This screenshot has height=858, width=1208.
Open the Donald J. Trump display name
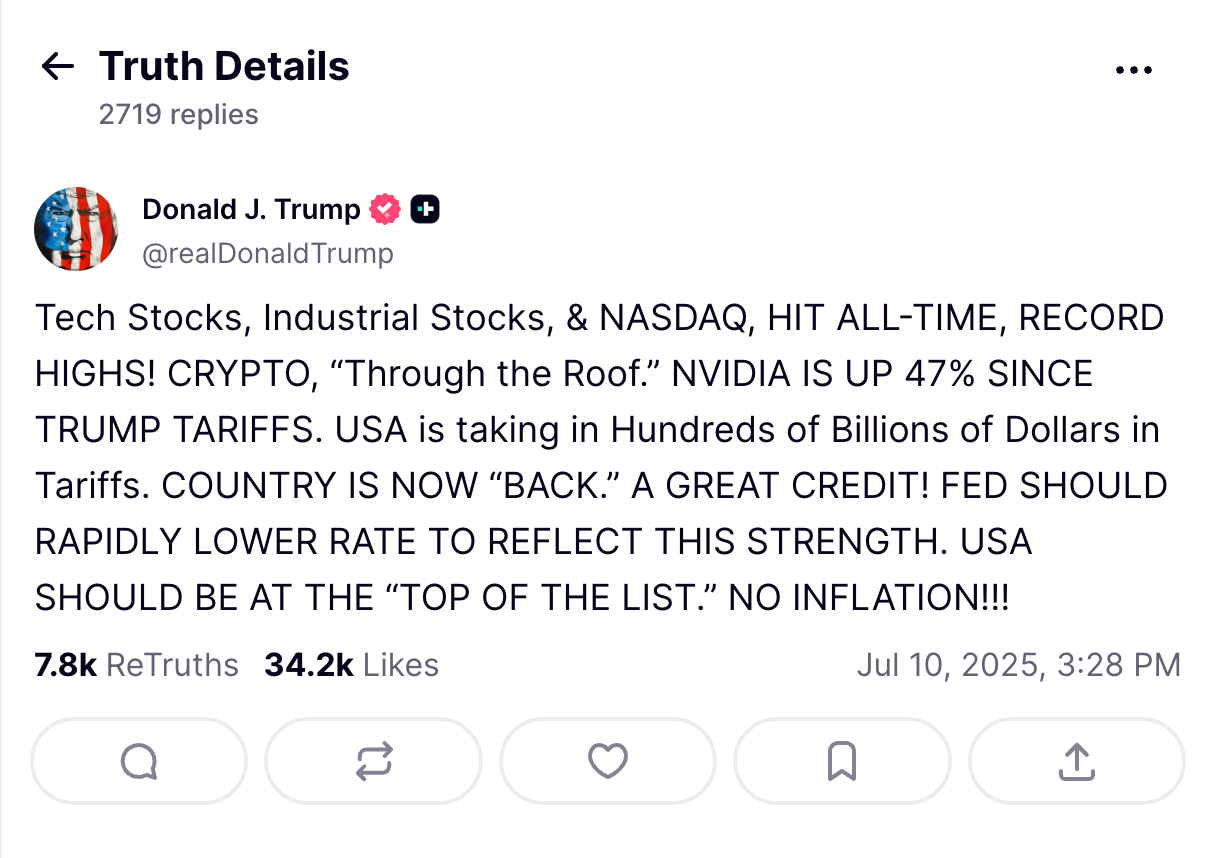[x=251, y=210]
